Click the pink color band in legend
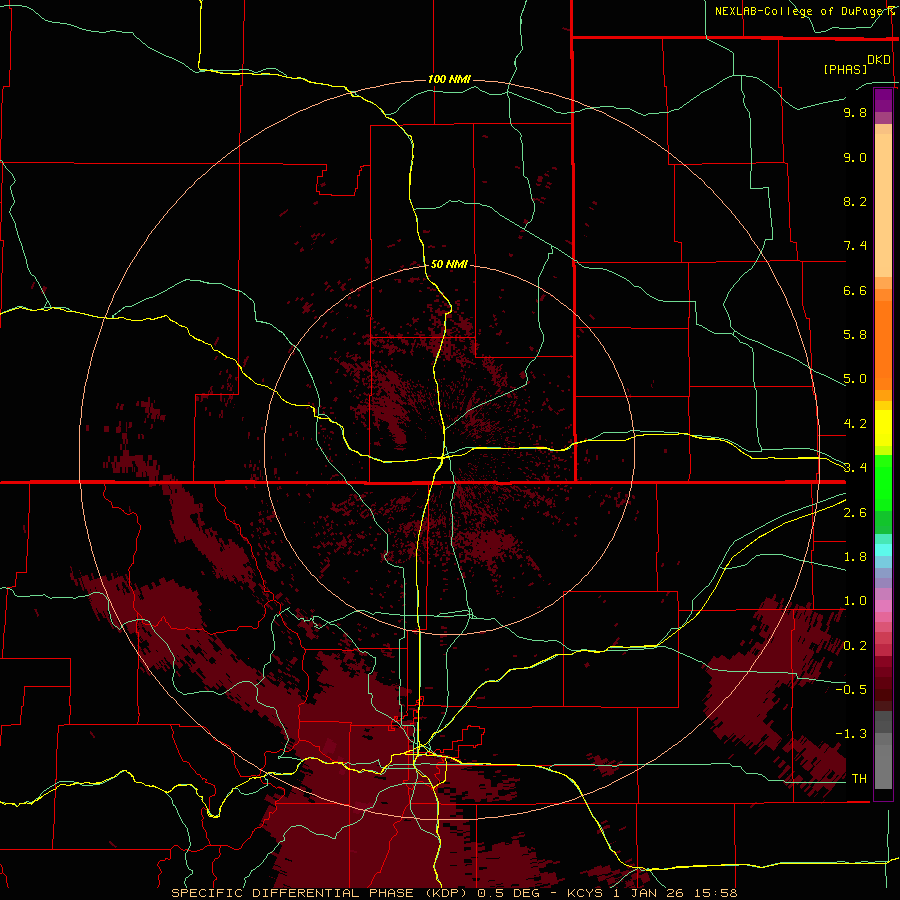Image resolution: width=900 pixels, height=900 pixels. (883, 606)
